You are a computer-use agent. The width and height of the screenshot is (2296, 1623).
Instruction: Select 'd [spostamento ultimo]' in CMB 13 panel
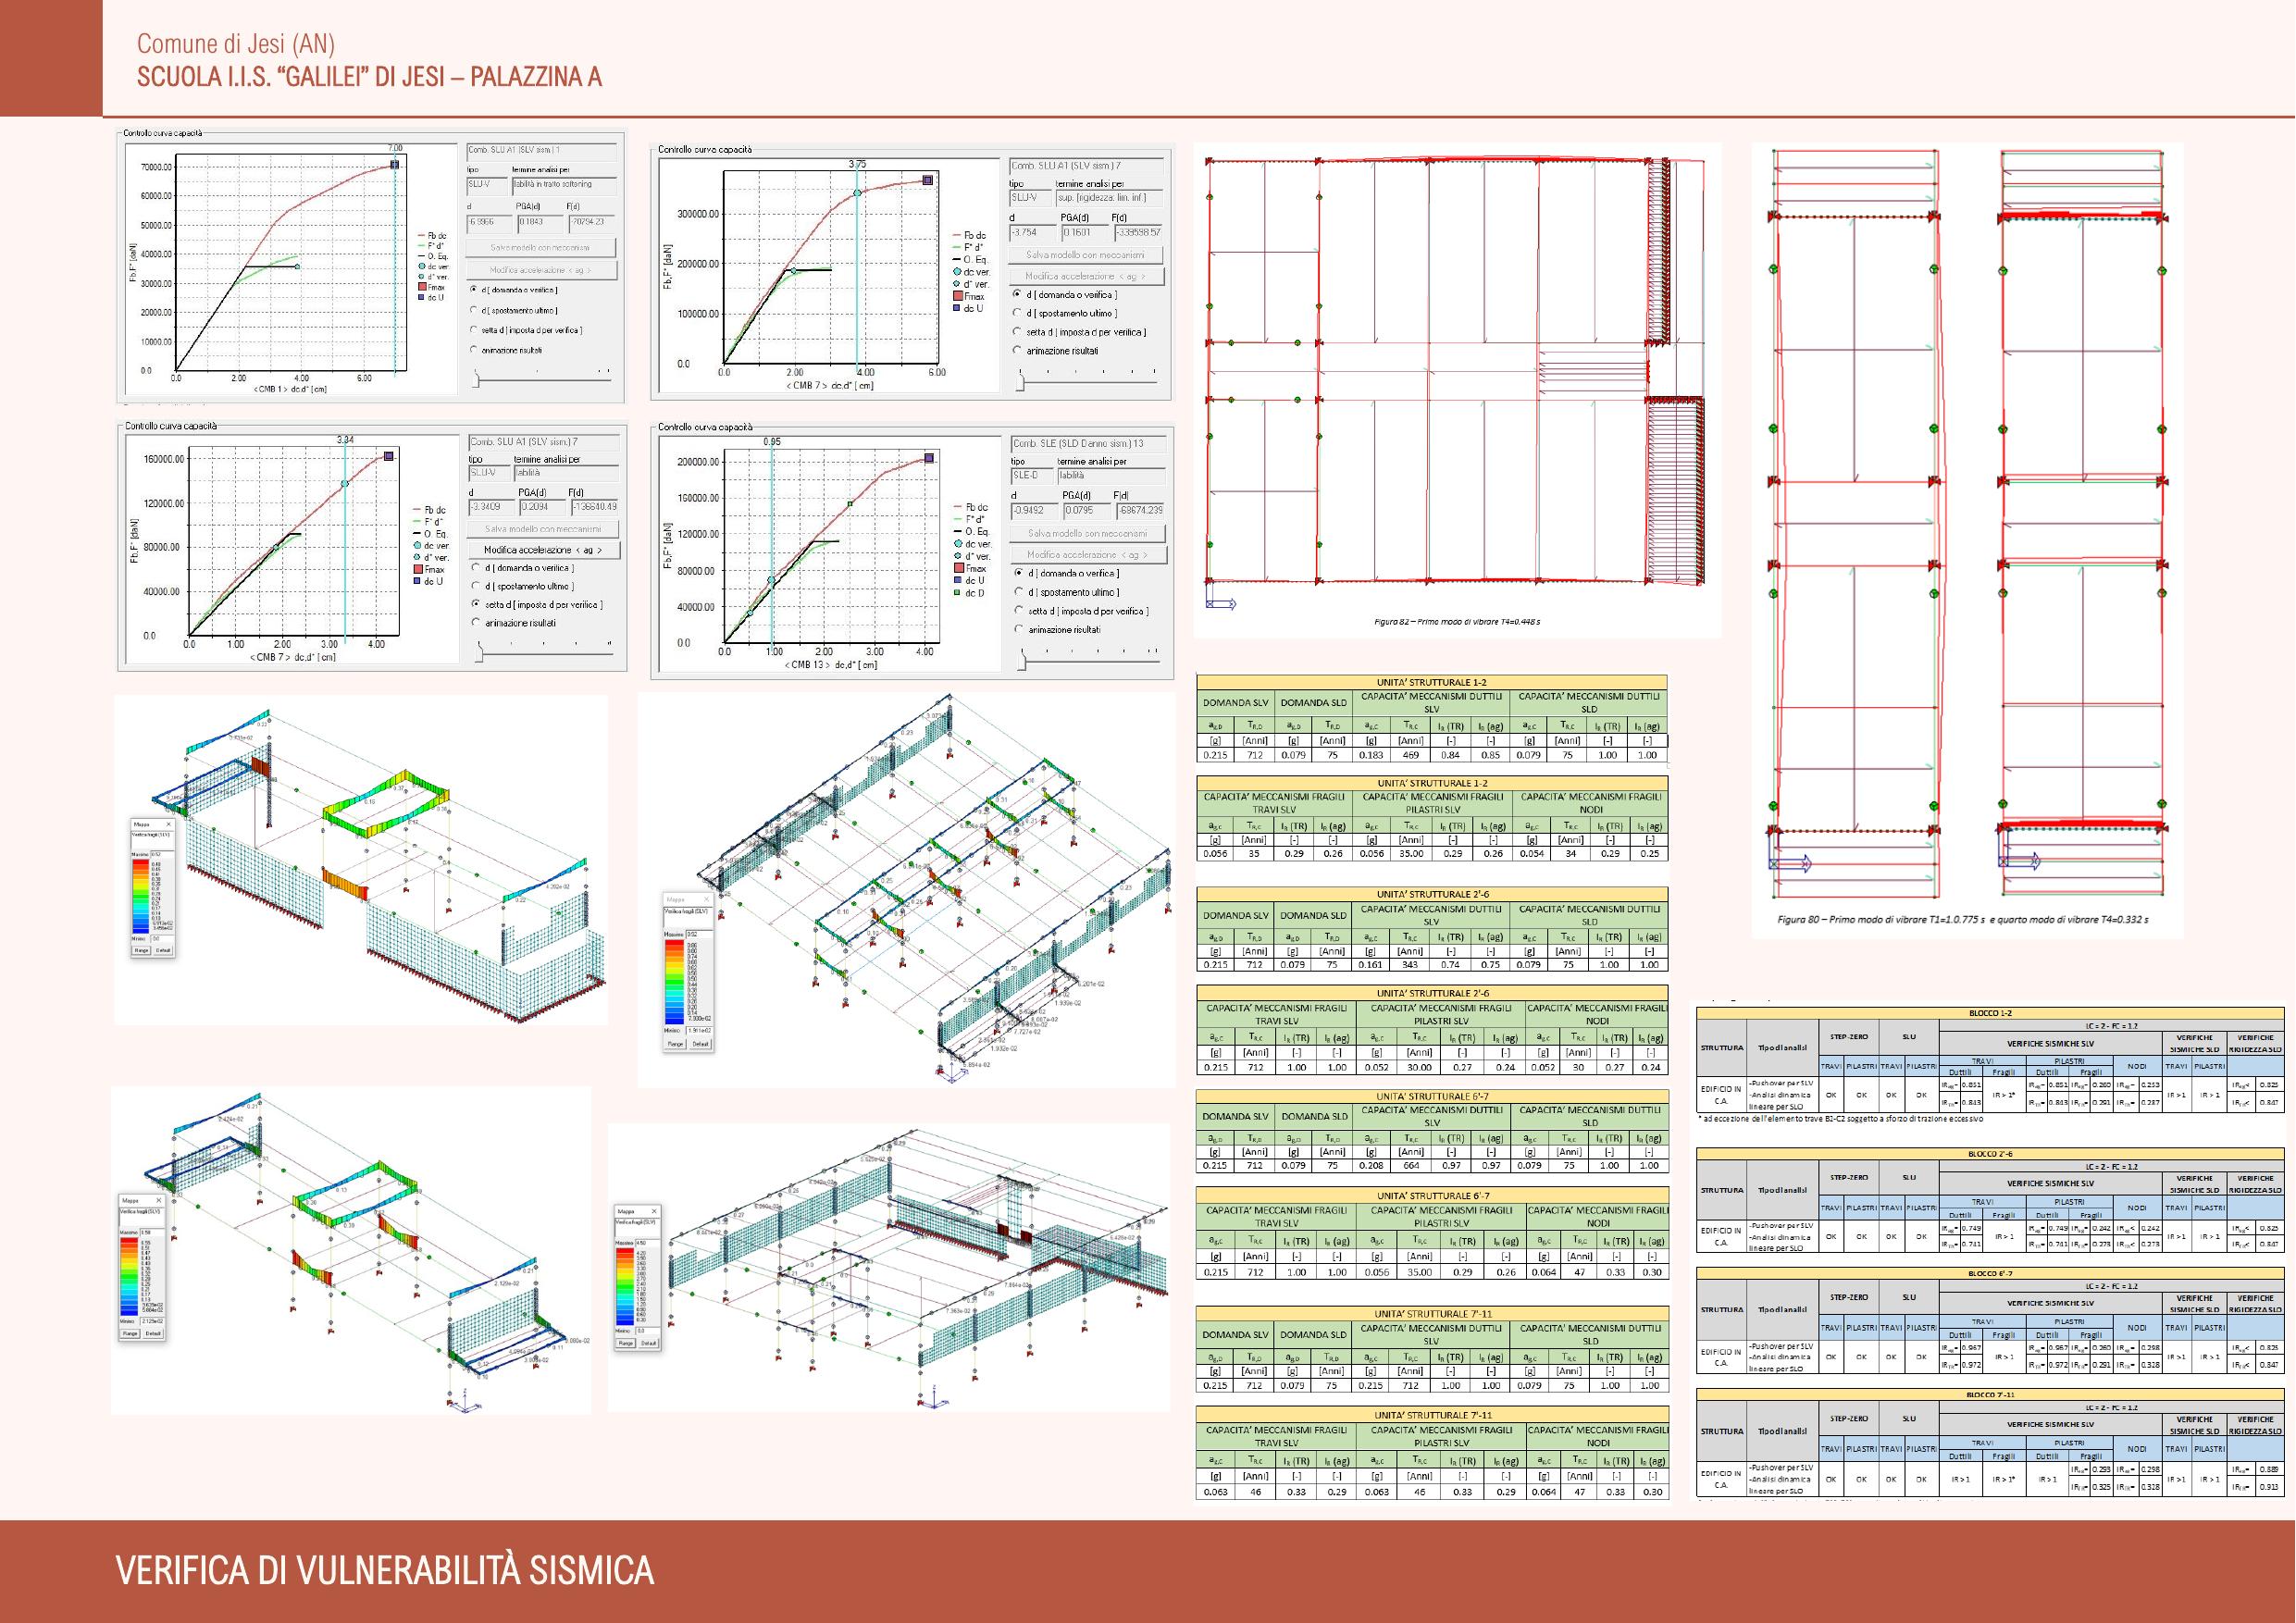(x=1065, y=592)
